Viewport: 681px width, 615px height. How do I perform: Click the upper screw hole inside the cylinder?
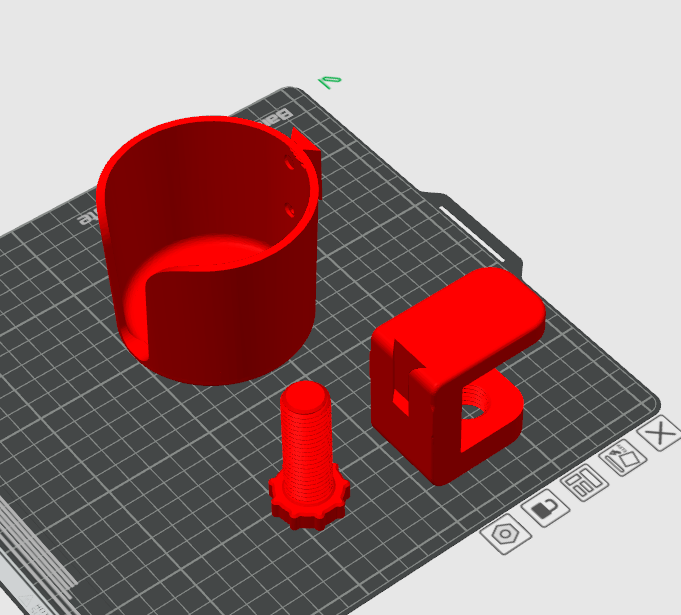[291, 163]
